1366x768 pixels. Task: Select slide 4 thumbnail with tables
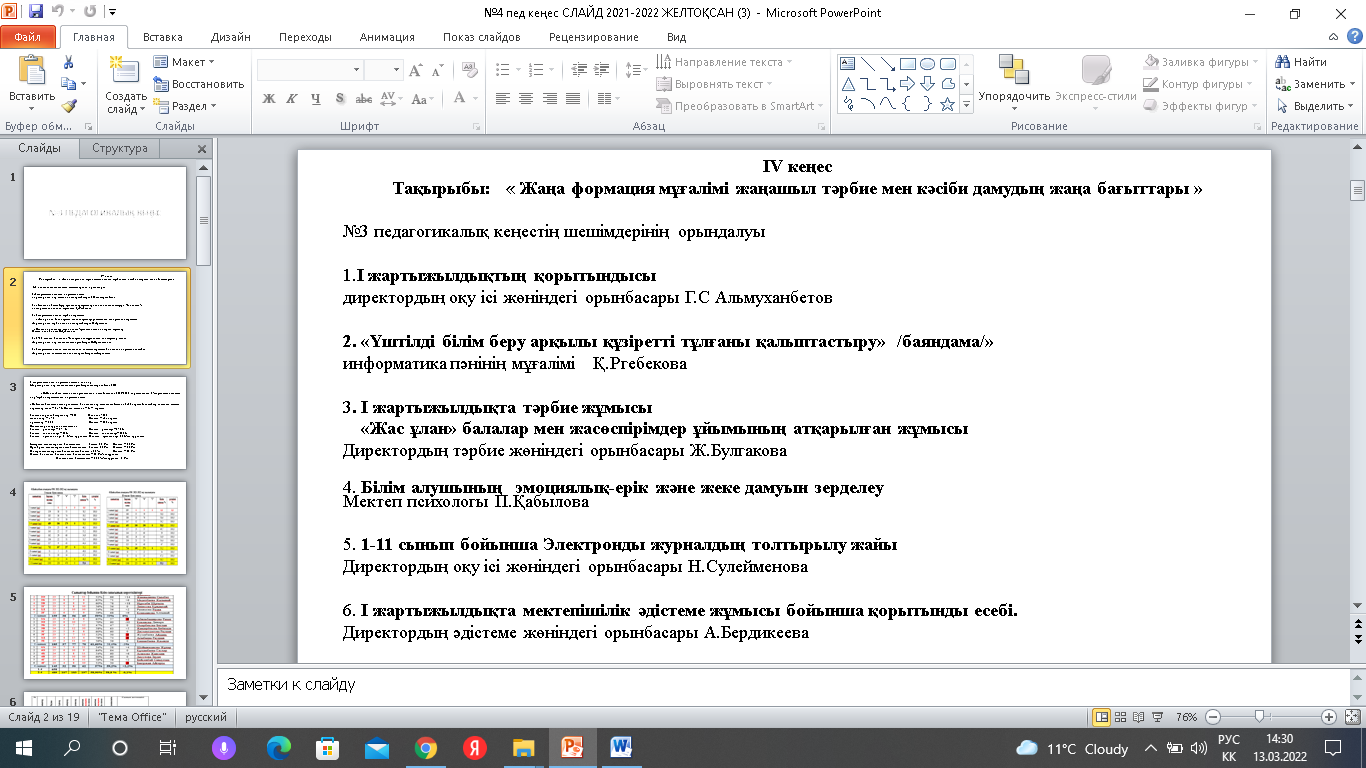coord(105,528)
